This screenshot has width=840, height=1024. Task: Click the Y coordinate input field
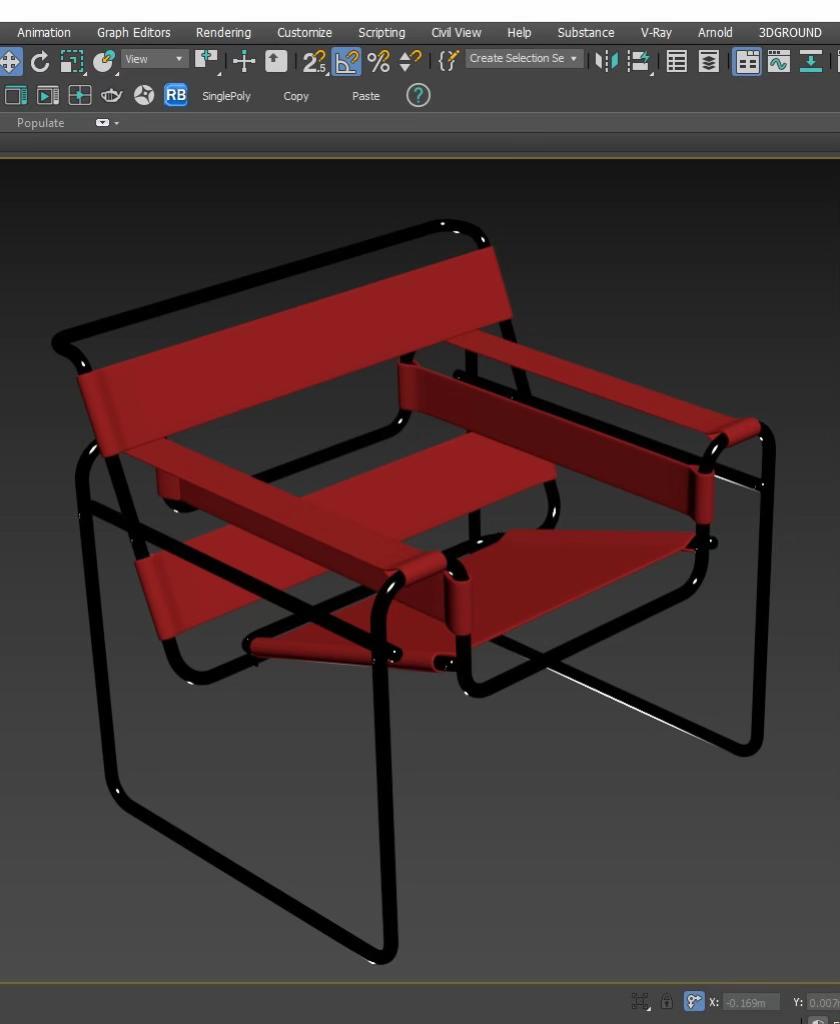[x=823, y=1002]
